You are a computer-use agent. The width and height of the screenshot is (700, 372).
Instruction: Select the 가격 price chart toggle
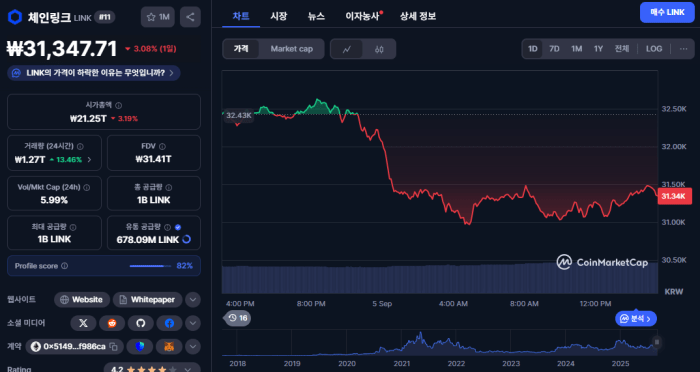click(241, 49)
